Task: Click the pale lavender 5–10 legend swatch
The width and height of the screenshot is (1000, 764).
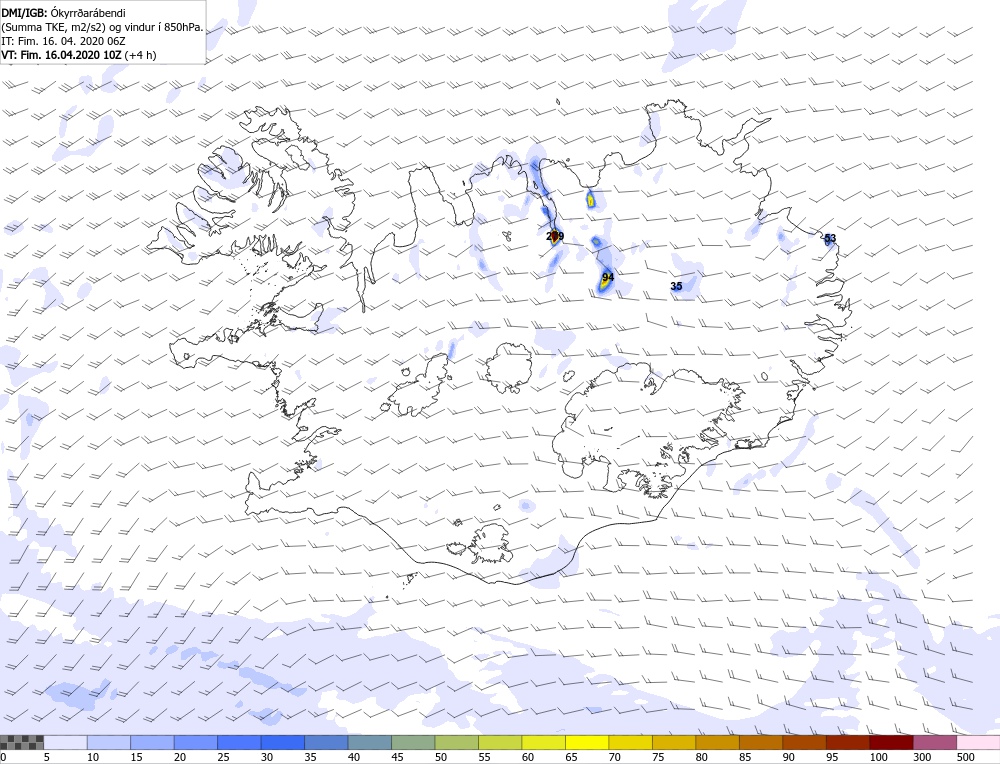Action: (x=65, y=742)
